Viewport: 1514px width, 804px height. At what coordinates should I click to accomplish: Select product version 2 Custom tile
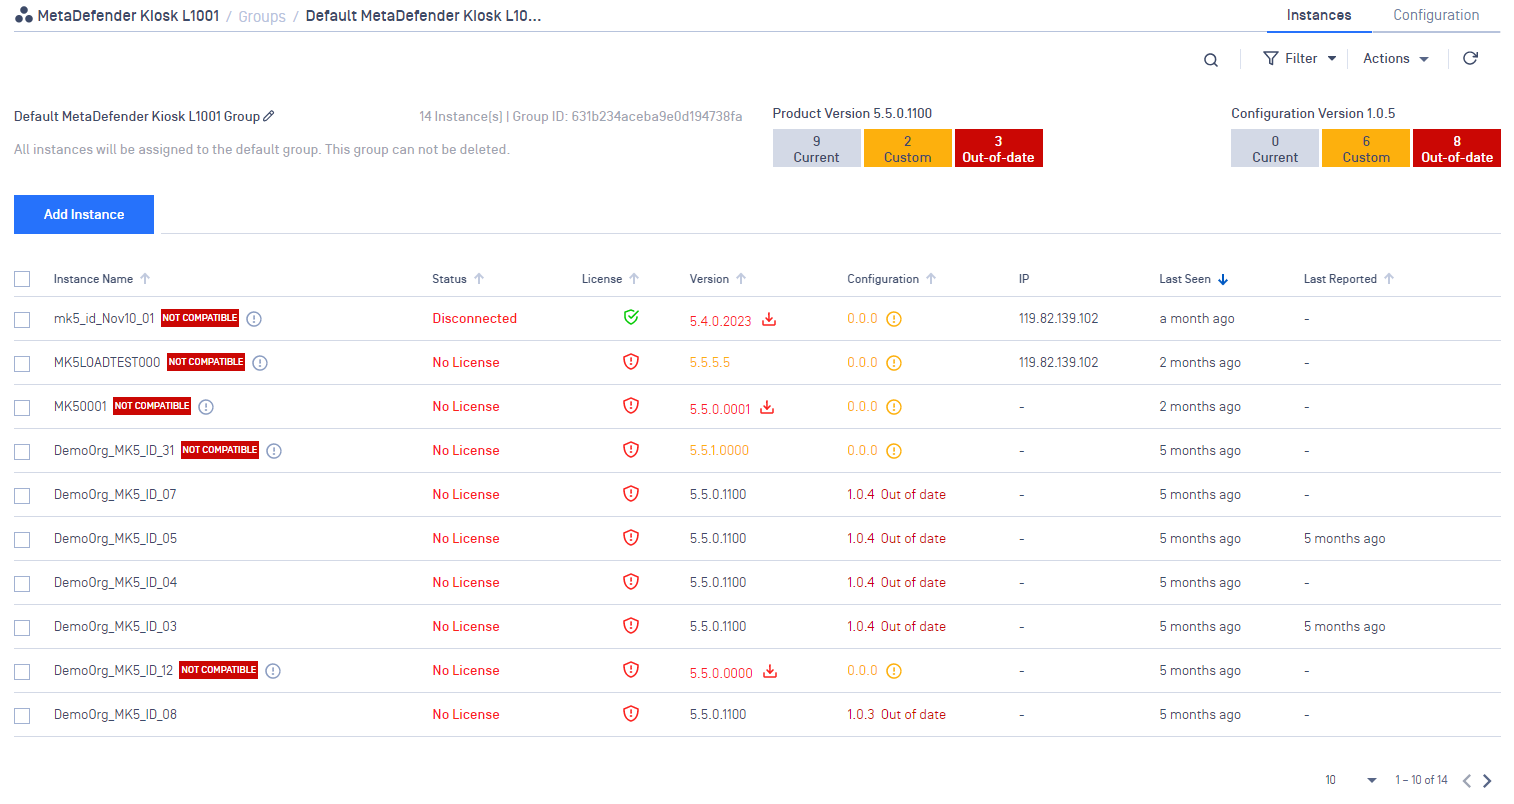tap(907, 148)
